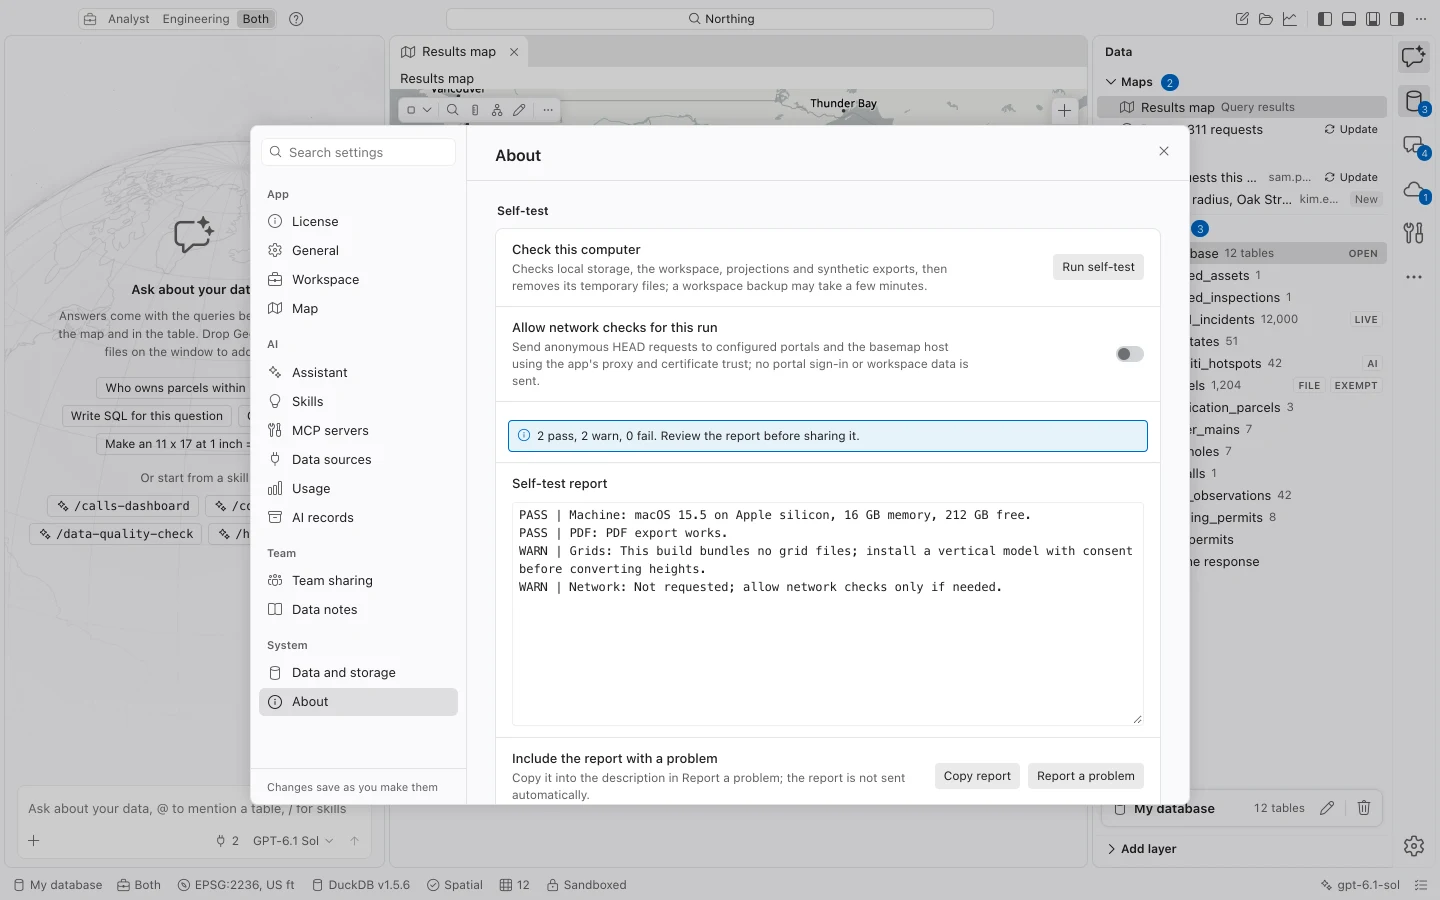
Task: Select the pencil draw tool on map toolbar
Action: tap(519, 110)
